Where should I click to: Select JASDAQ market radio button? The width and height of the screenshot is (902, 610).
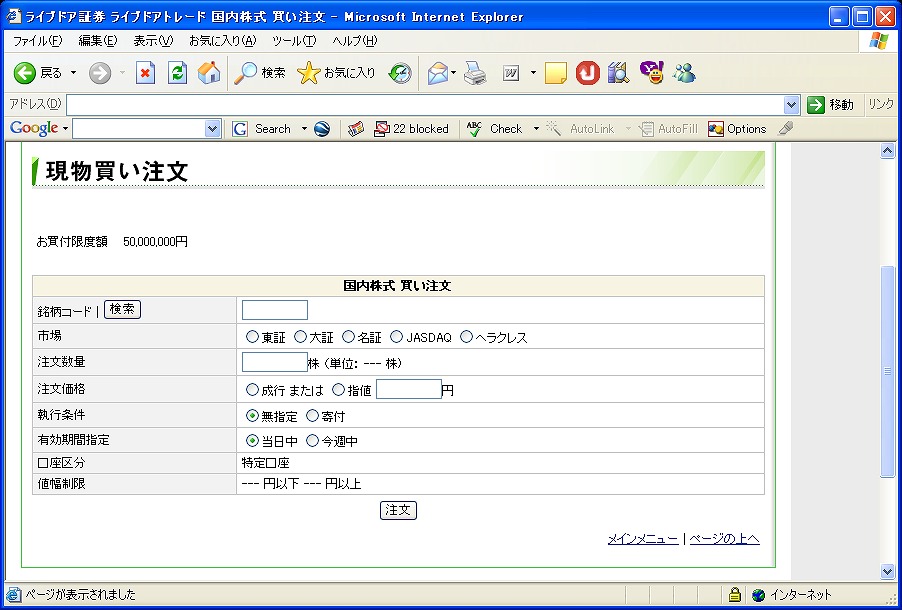click(x=396, y=337)
